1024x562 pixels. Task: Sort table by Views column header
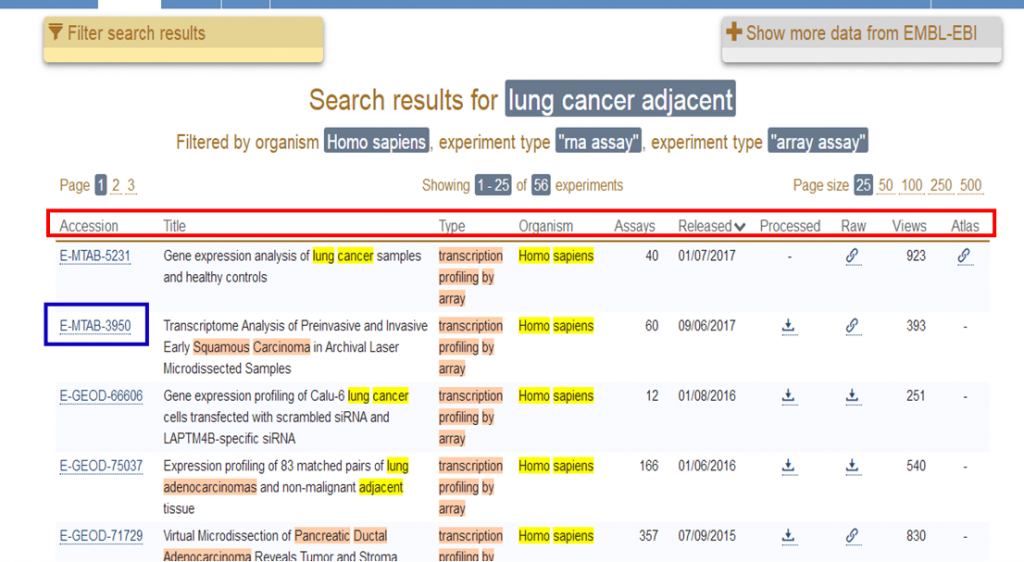pyautogui.click(x=909, y=226)
